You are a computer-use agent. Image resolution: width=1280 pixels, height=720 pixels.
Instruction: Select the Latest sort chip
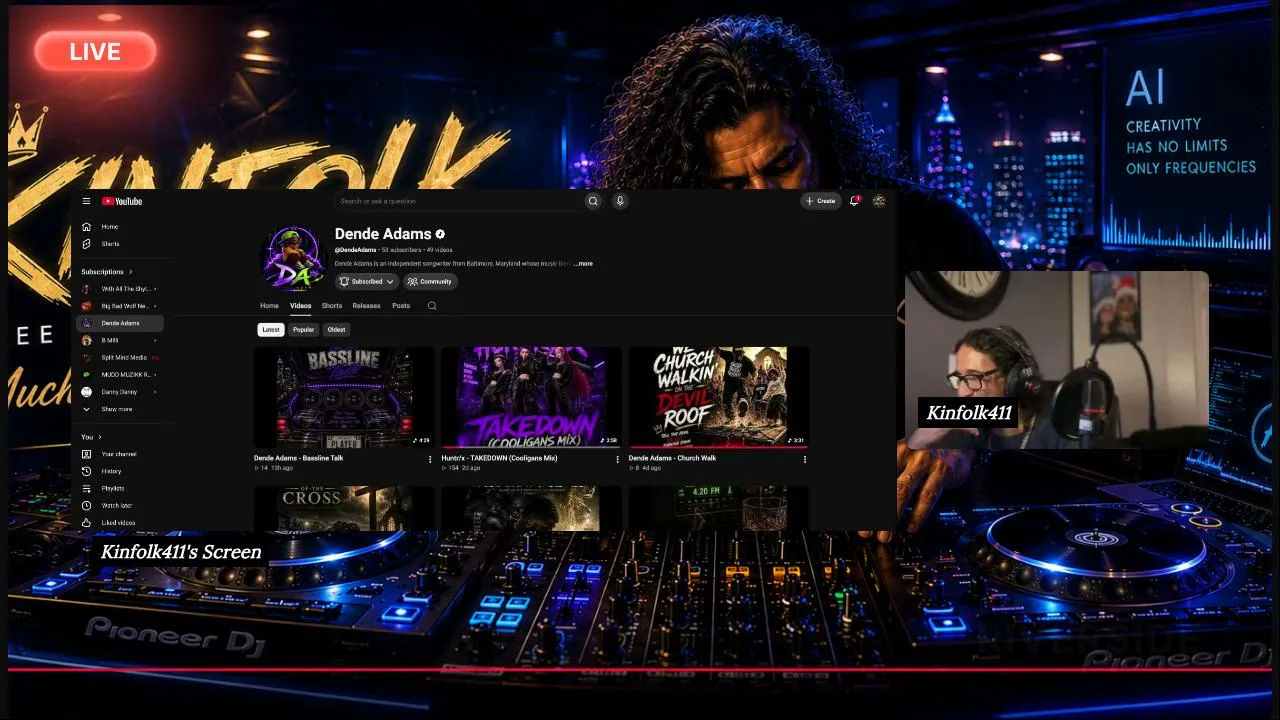pyautogui.click(x=271, y=330)
